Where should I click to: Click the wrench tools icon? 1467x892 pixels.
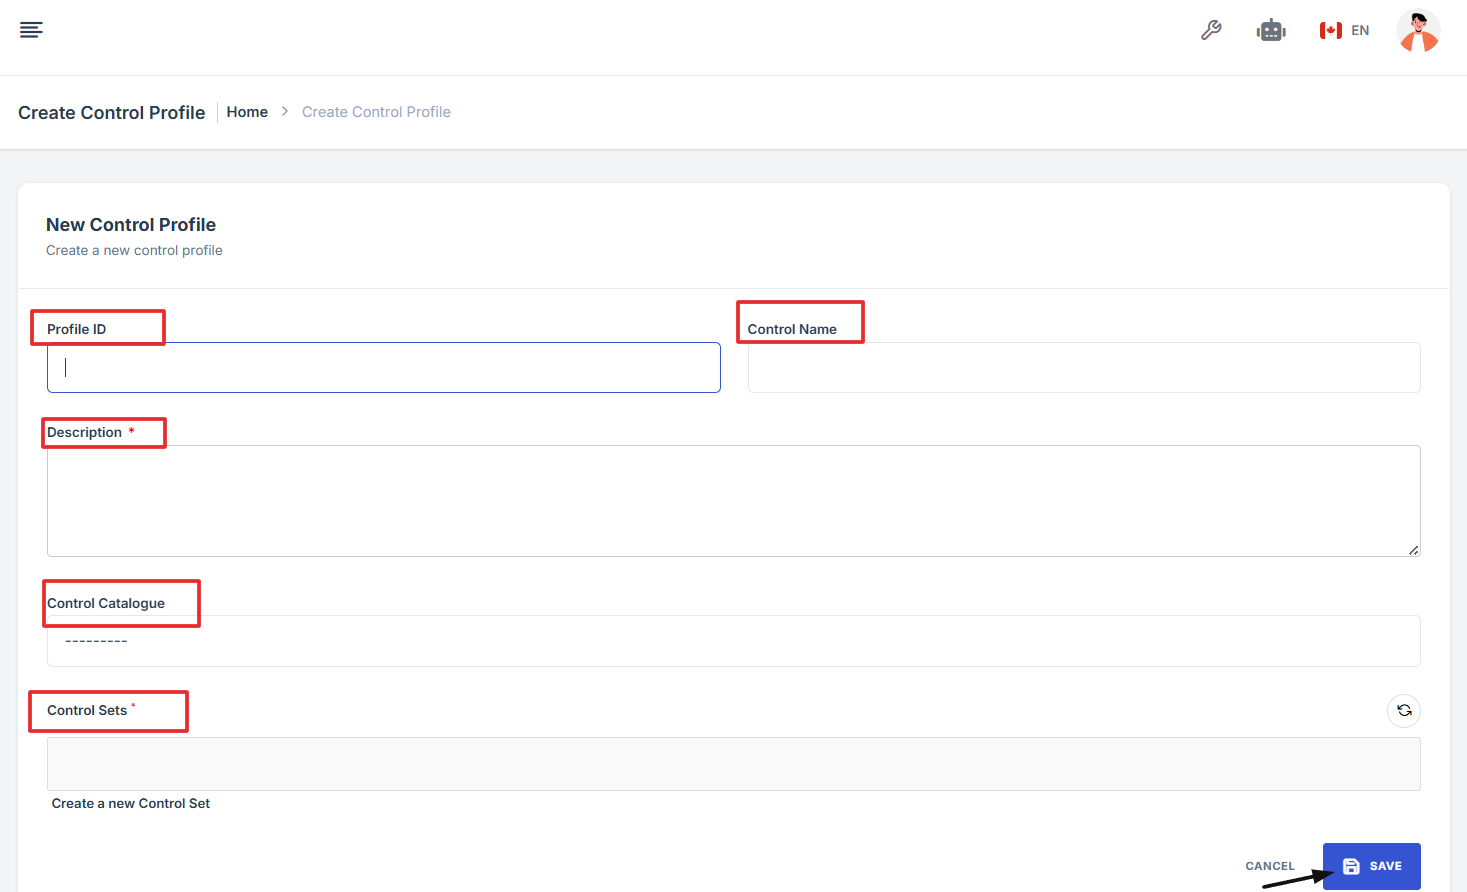[1211, 31]
